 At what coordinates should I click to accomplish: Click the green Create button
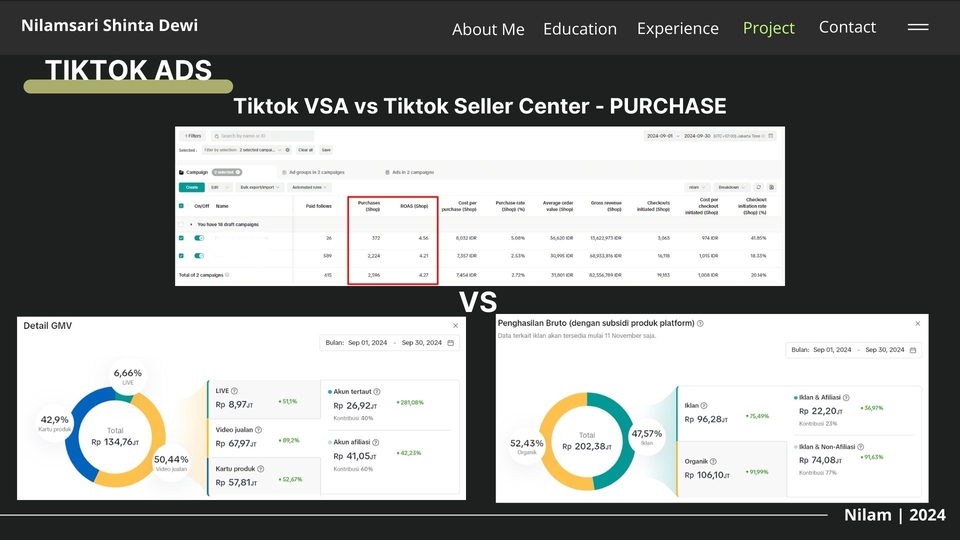click(x=192, y=187)
